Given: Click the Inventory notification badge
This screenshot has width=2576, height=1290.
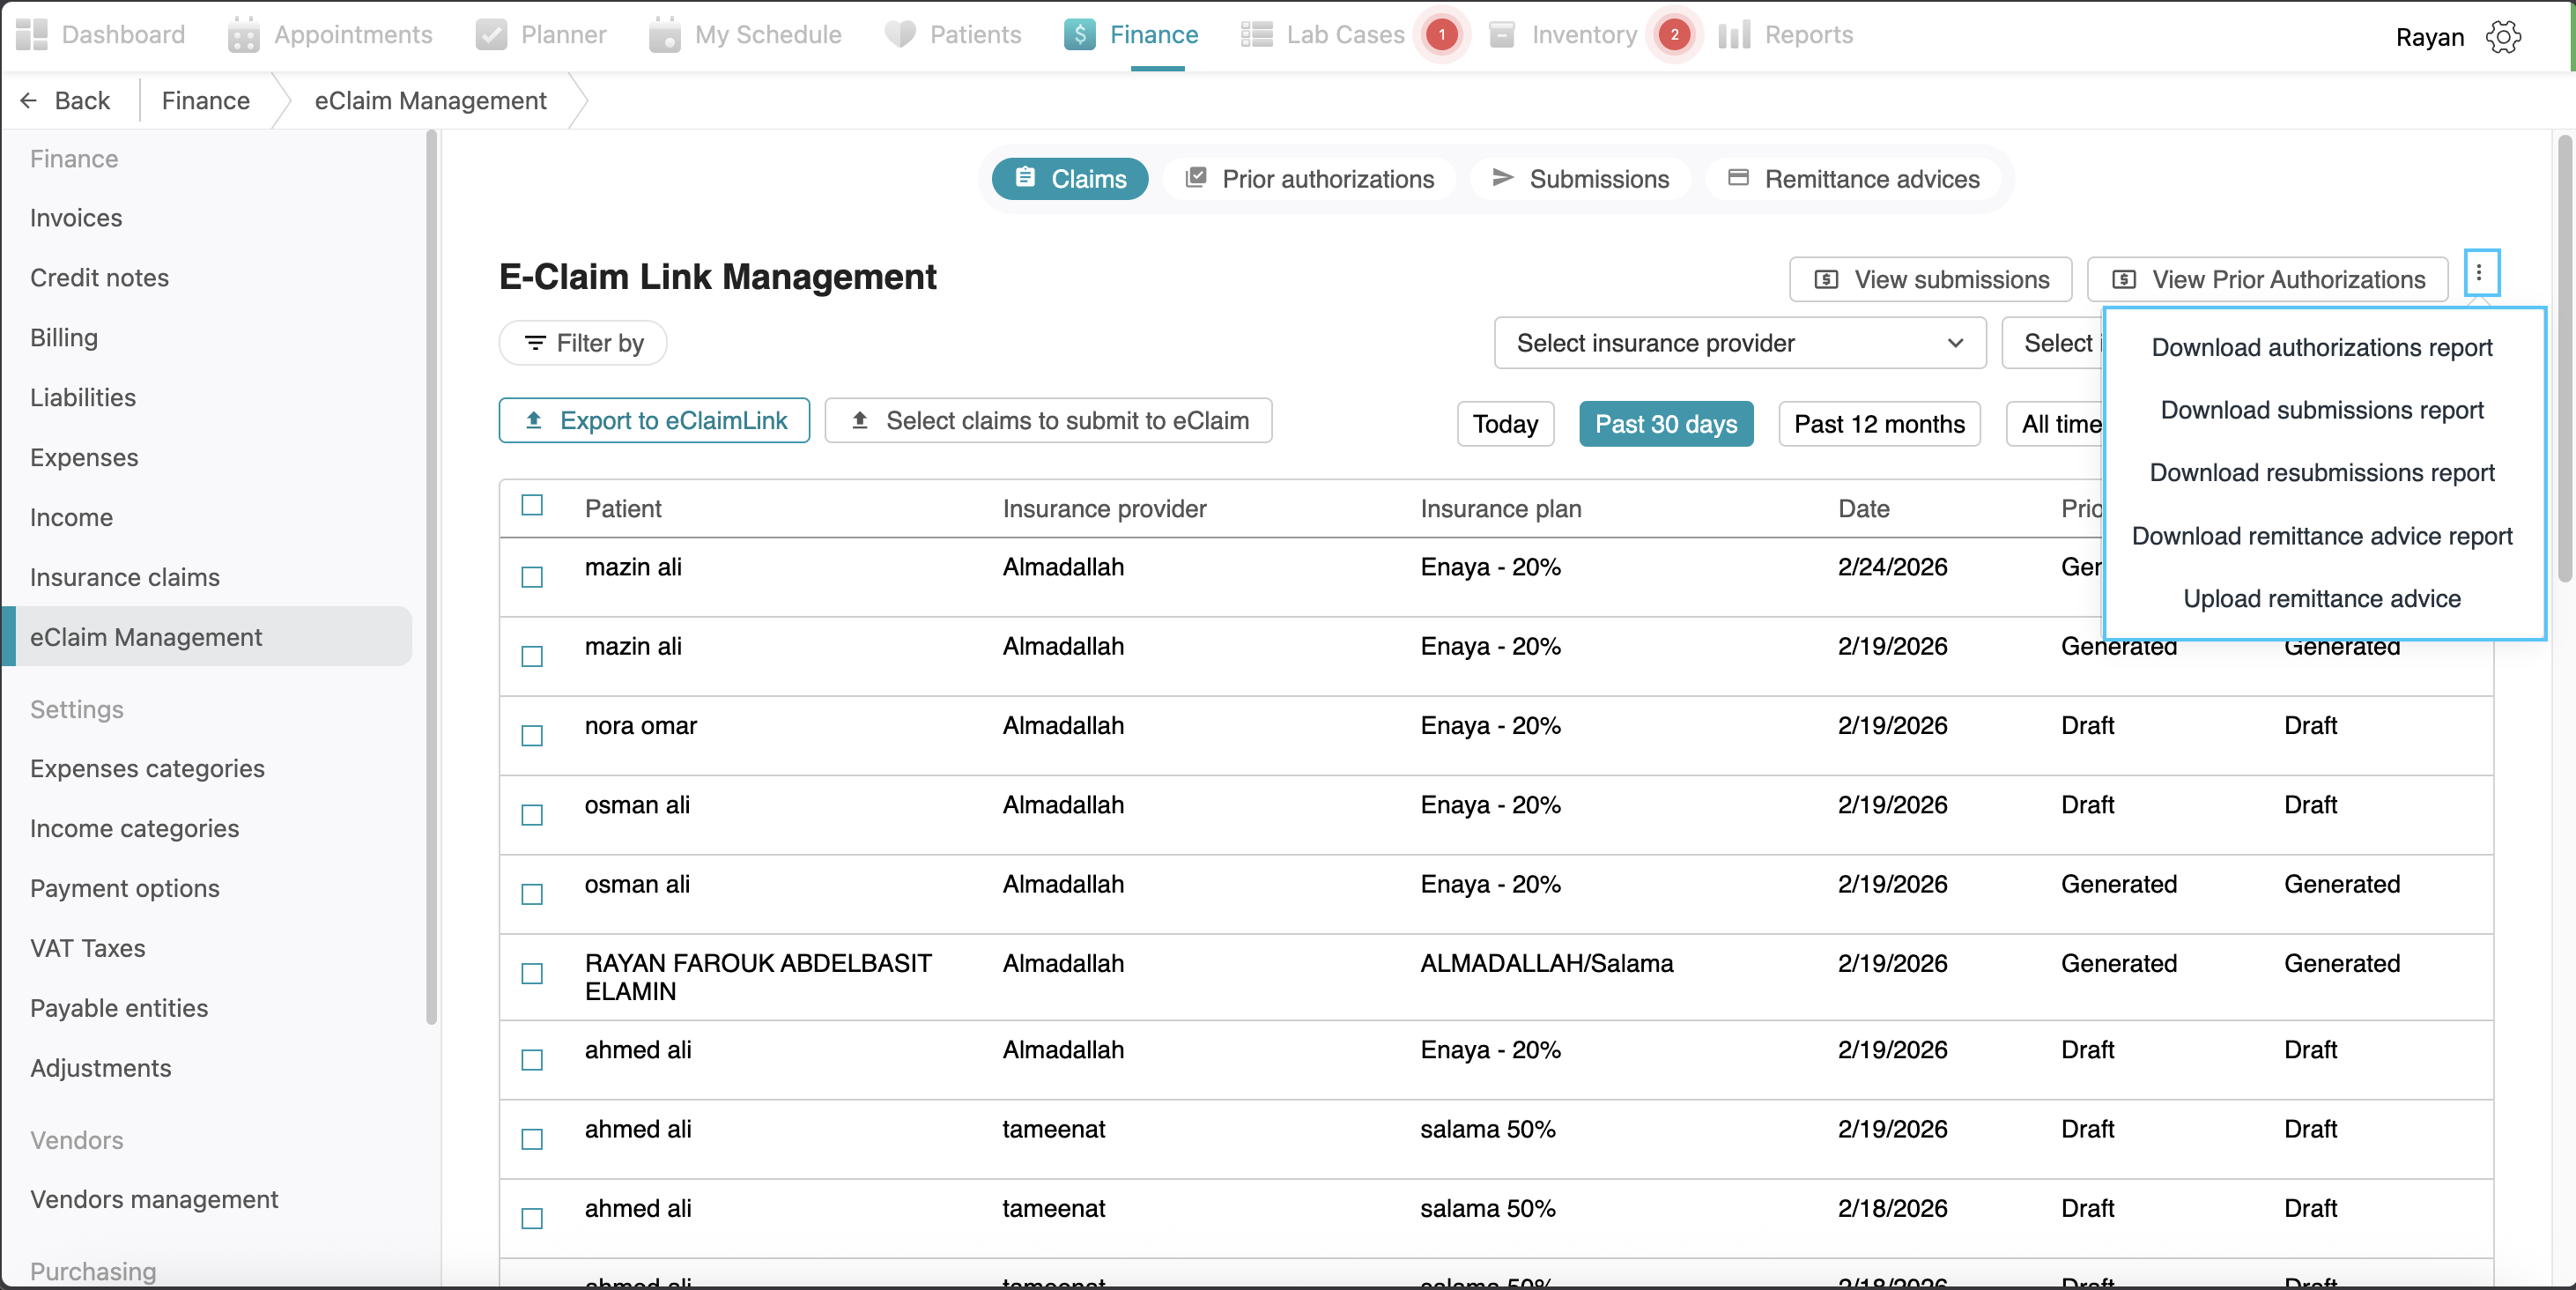Looking at the screenshot, I should pos(1674,35).
